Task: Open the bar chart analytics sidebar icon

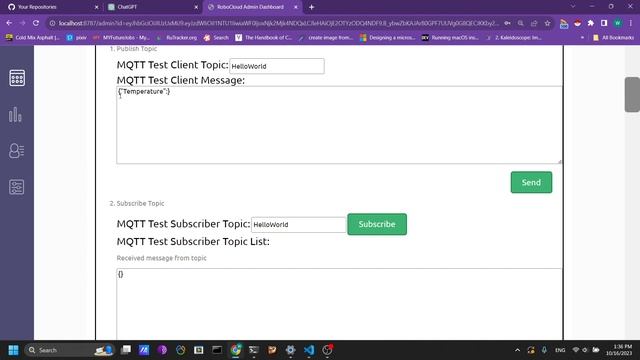Action: pos(15,115)
